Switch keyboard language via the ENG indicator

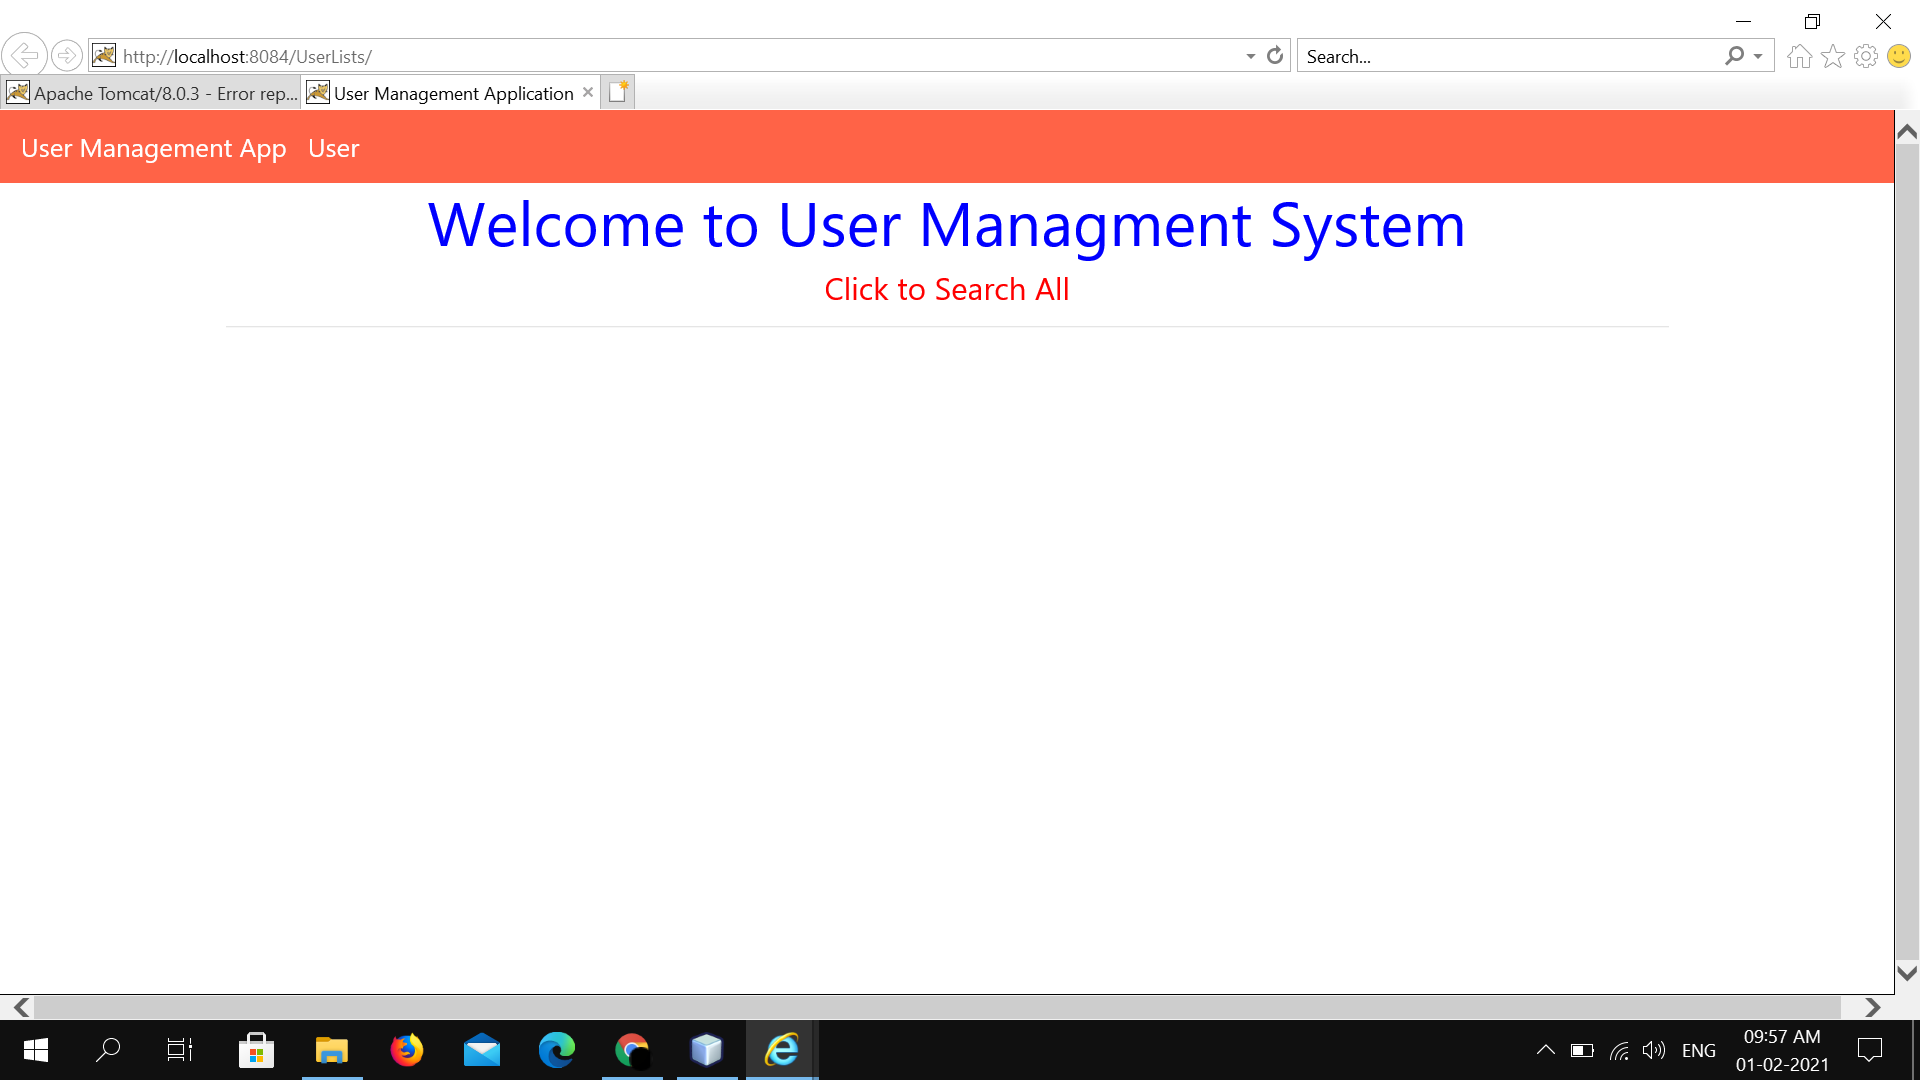pyautogui.click(x=1699, y=1050)
